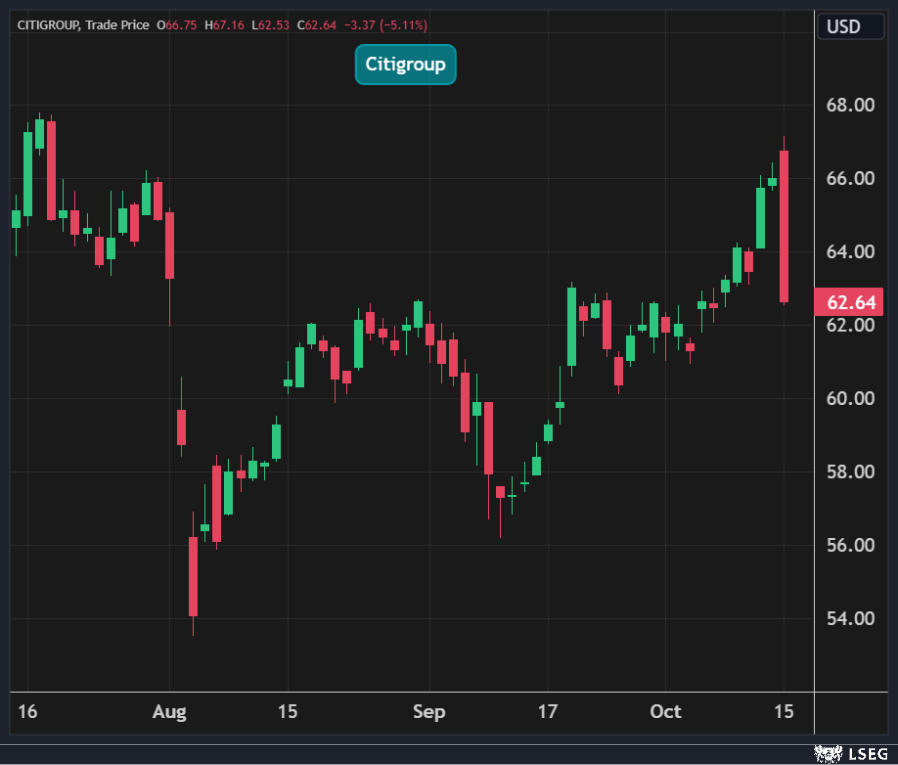
Task: Click 56.00 on the price axis
Action: [850, 545]
